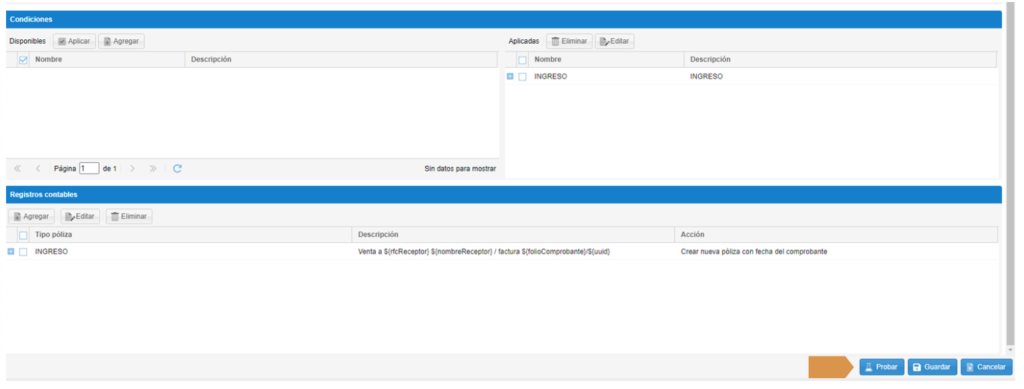Toggle select-all checkbox in Aplicadas header
This screenshot has width=1024, height=389.
pyautogui.click(x=522, y=60)
